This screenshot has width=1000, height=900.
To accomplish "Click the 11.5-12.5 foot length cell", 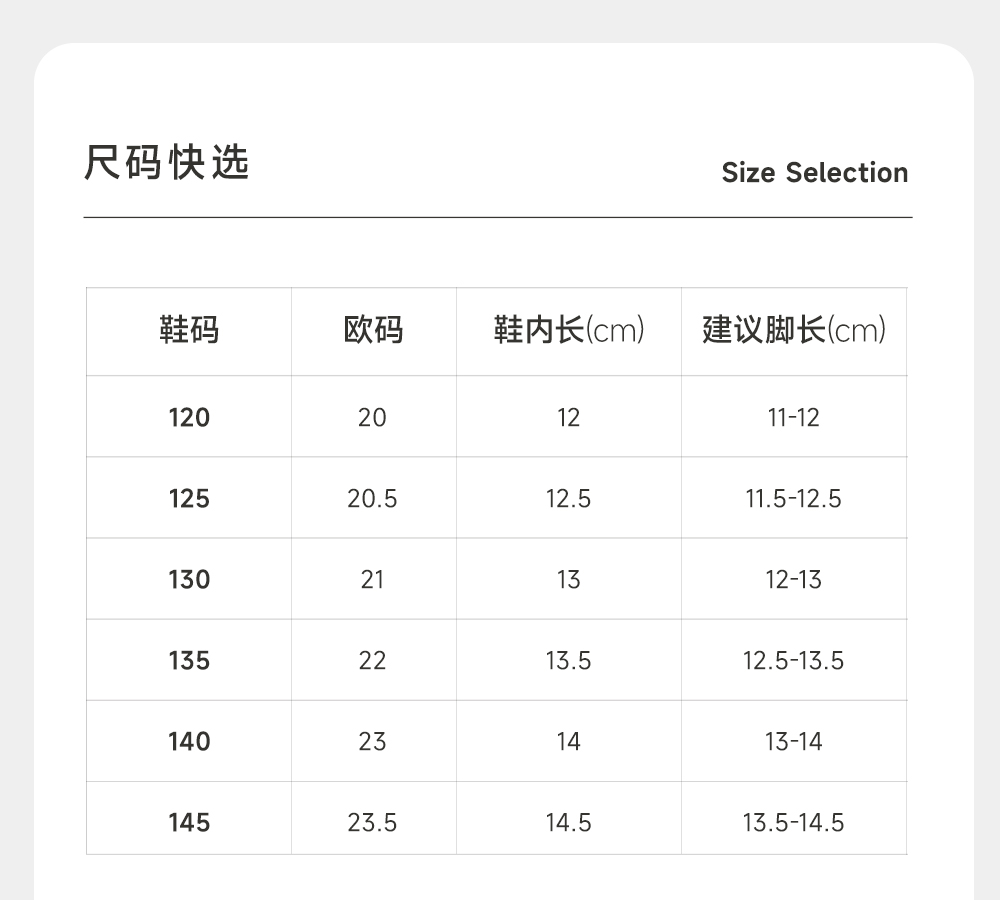I will [x=794, y=498].
